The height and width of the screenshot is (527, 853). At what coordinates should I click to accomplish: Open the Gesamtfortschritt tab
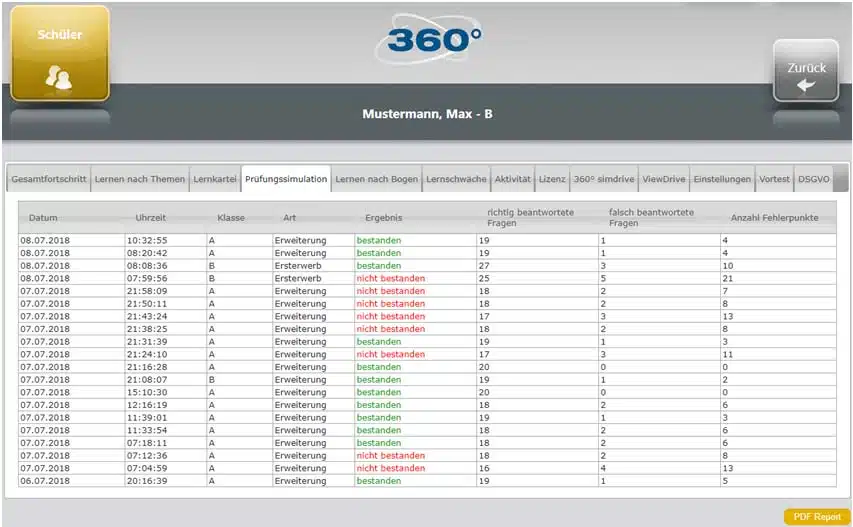click(48, 179)
